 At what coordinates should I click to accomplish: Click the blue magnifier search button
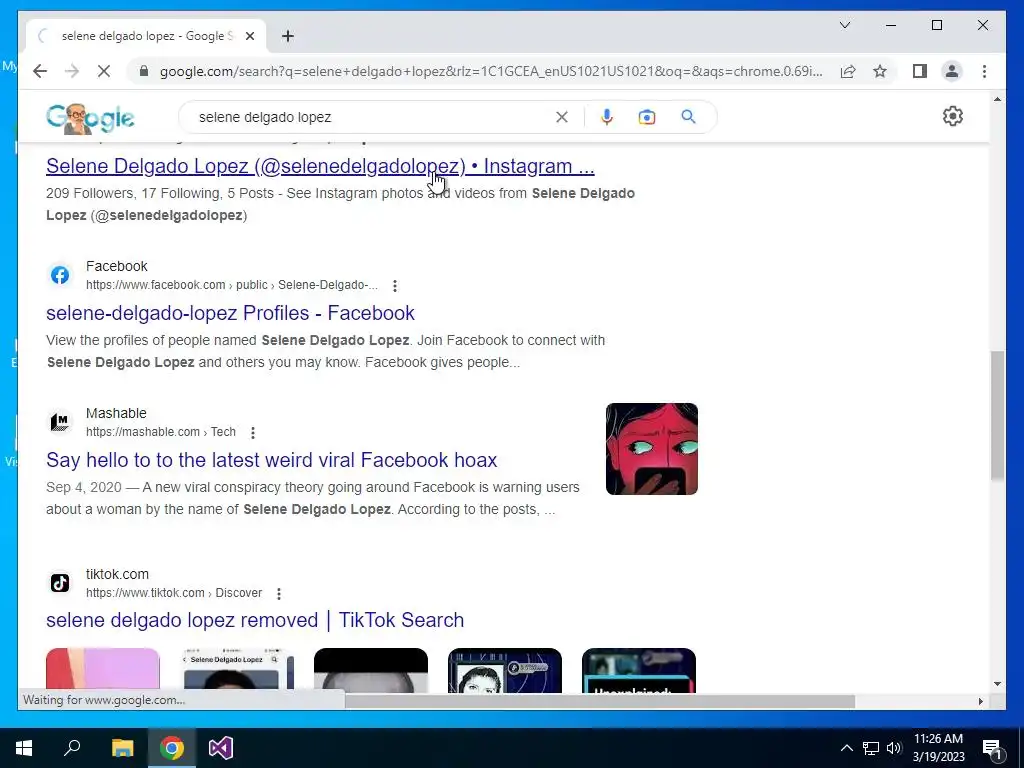pyautogui.click(x=688, y=117)
